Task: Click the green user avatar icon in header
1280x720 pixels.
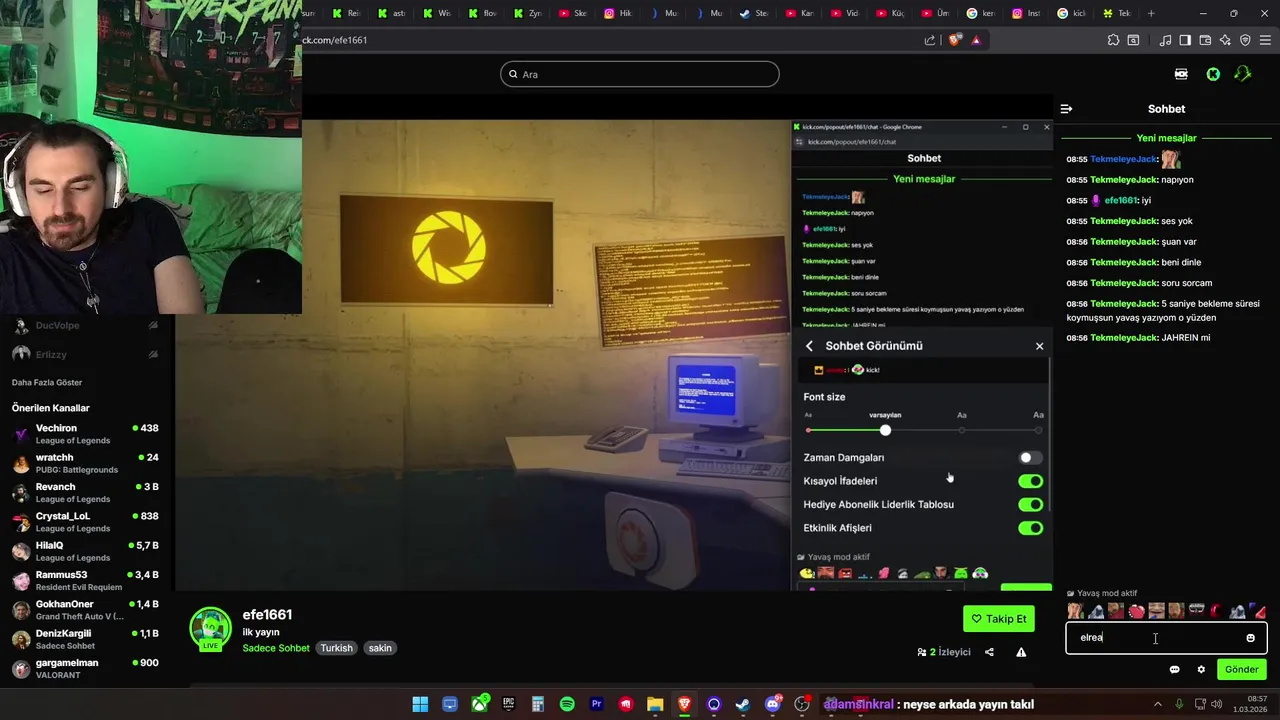Action: click(1243, 74)
